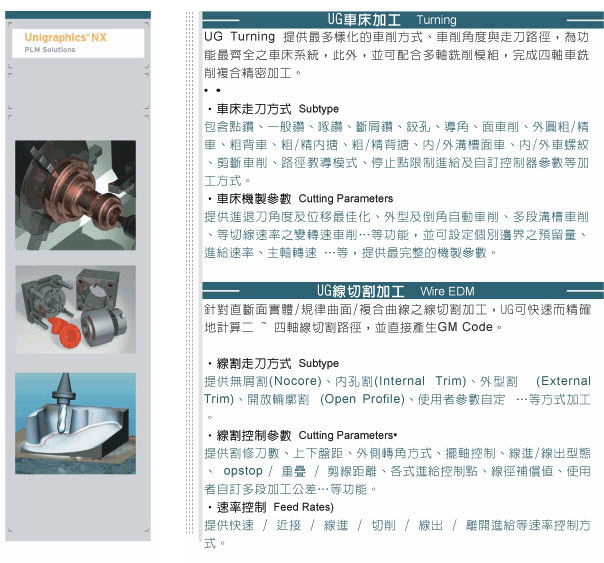604x563 pixels.
Task: Click the text 者自訂多段加工公差
Action: [260, 489]
